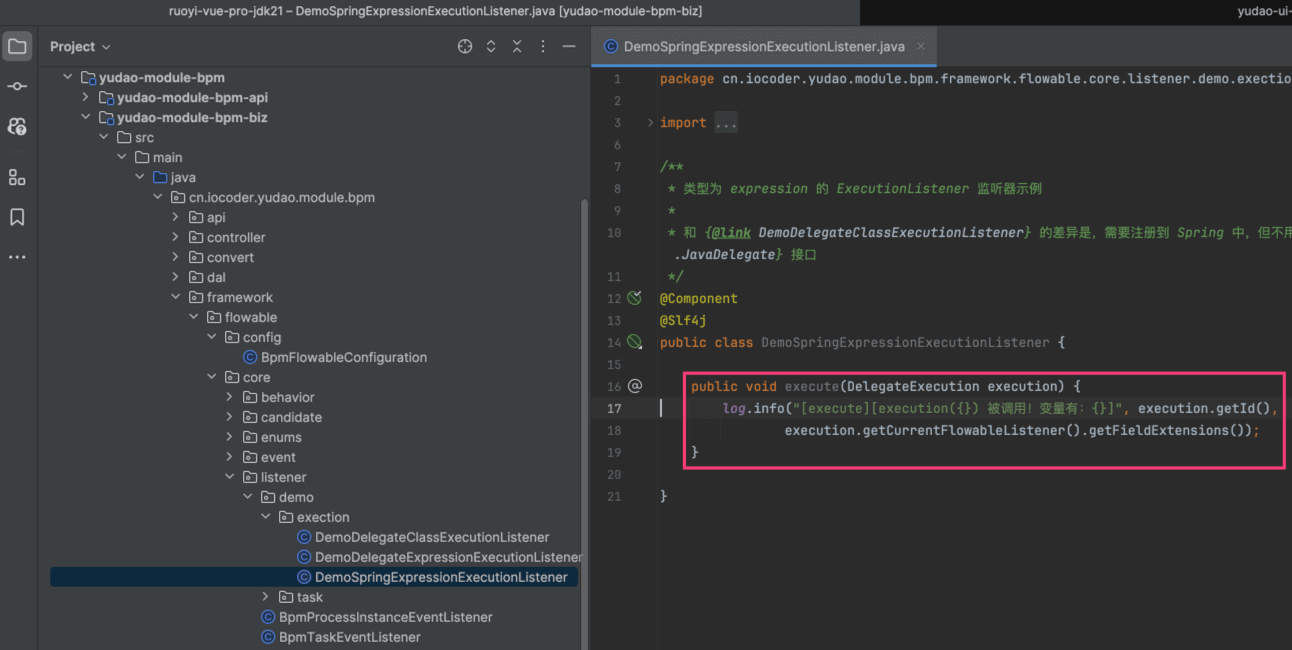Open the Bookmarks tool window icon

coord(17,217)
